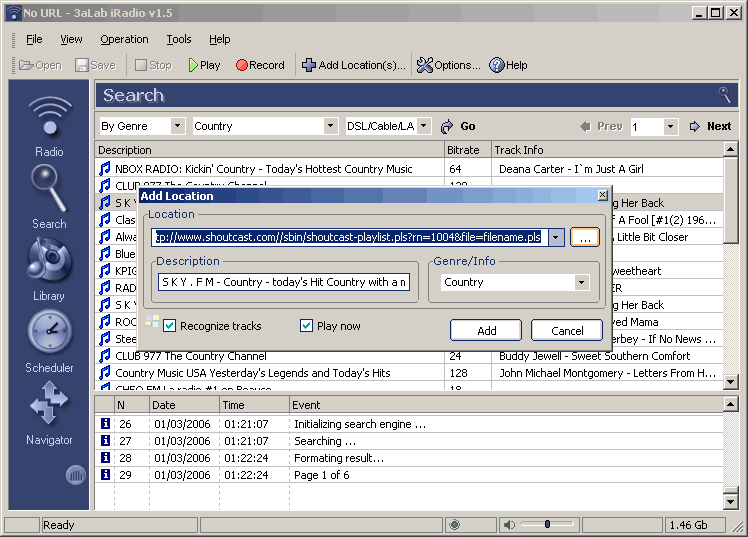
Task: Click Cancel in Add Location dialog
Action: pos(567,330)
